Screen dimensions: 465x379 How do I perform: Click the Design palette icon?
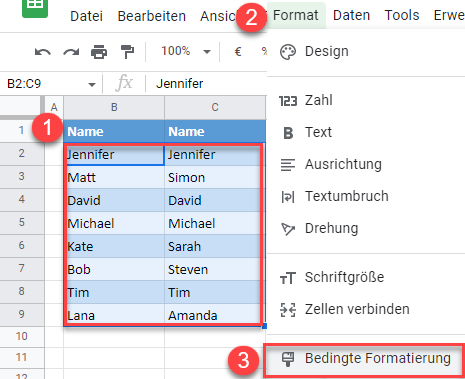click(288, 52)
